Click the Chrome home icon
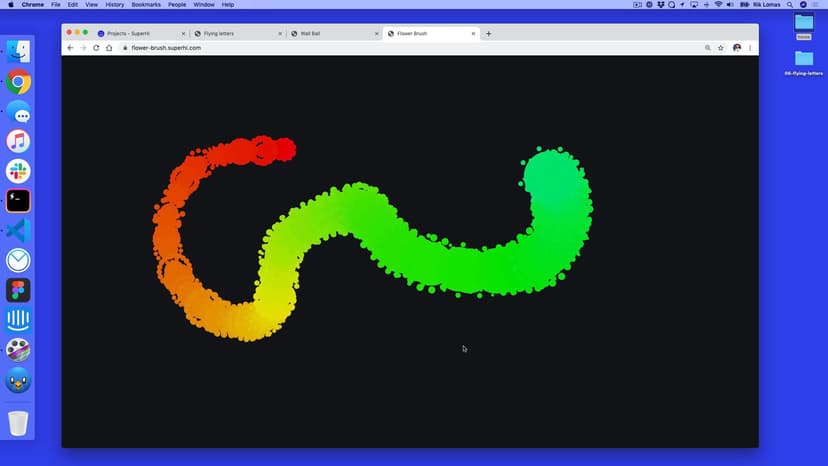 pos(109,48)
